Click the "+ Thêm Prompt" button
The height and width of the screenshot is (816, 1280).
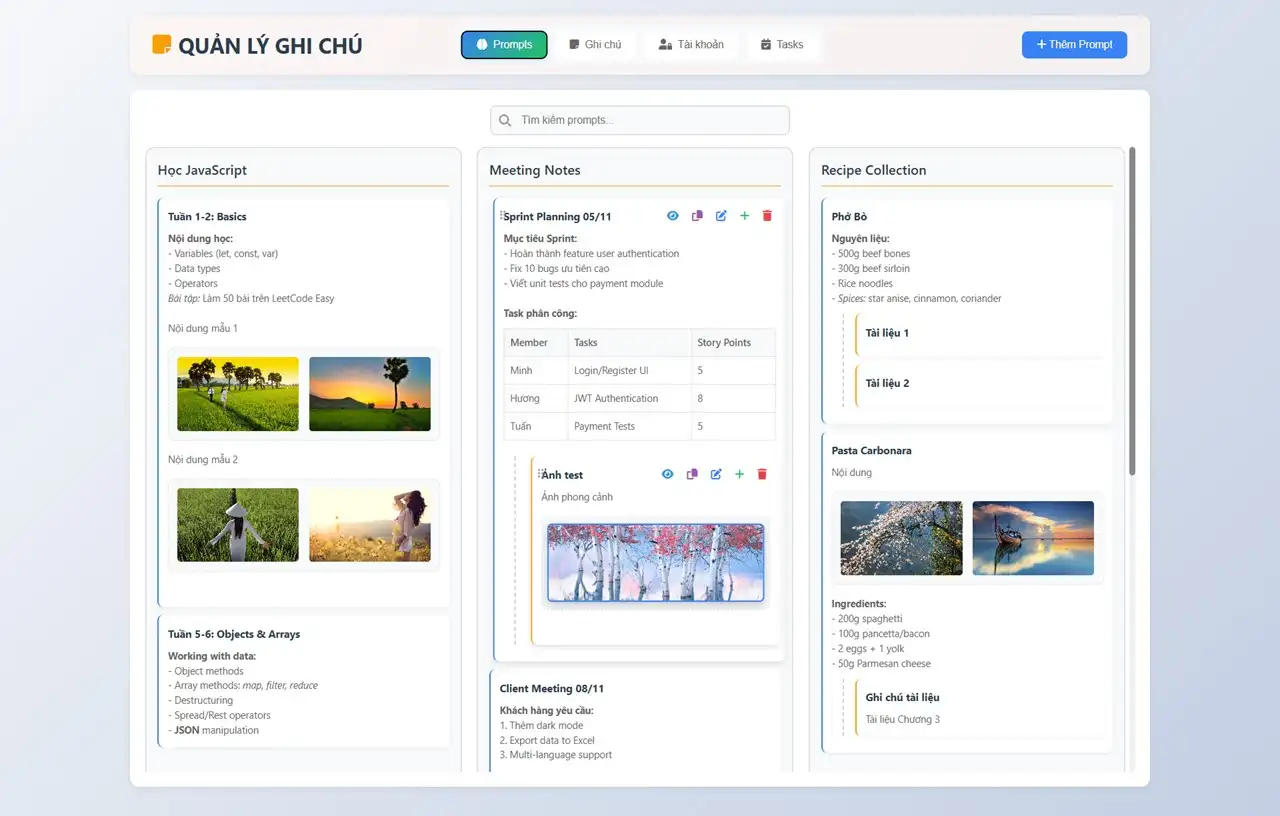pos(1074,44)
